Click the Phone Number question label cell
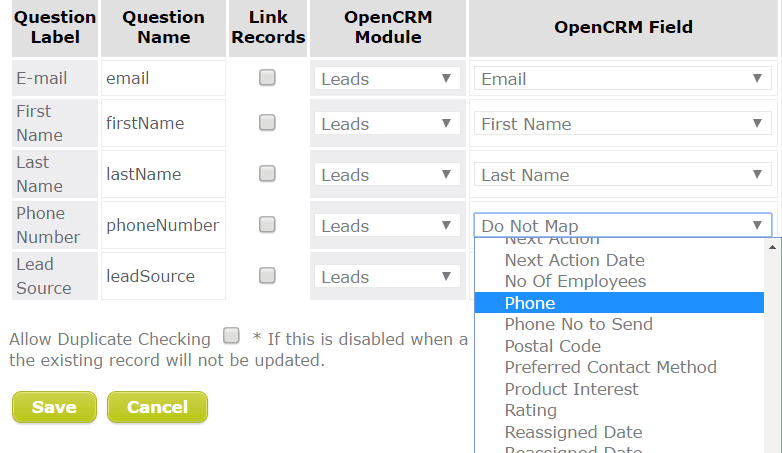Image resolution: width=782 pixels, height=453 pixels. click(x=55, y=225)
